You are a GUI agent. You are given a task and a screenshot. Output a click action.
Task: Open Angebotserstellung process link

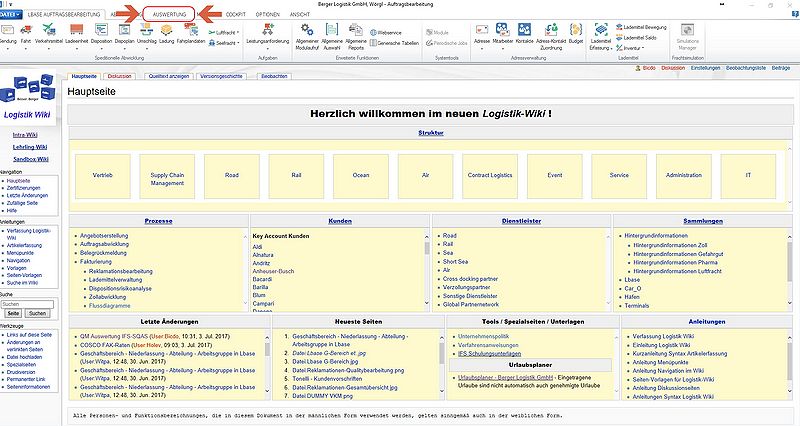pyautogui.click(x=104, y=236)
